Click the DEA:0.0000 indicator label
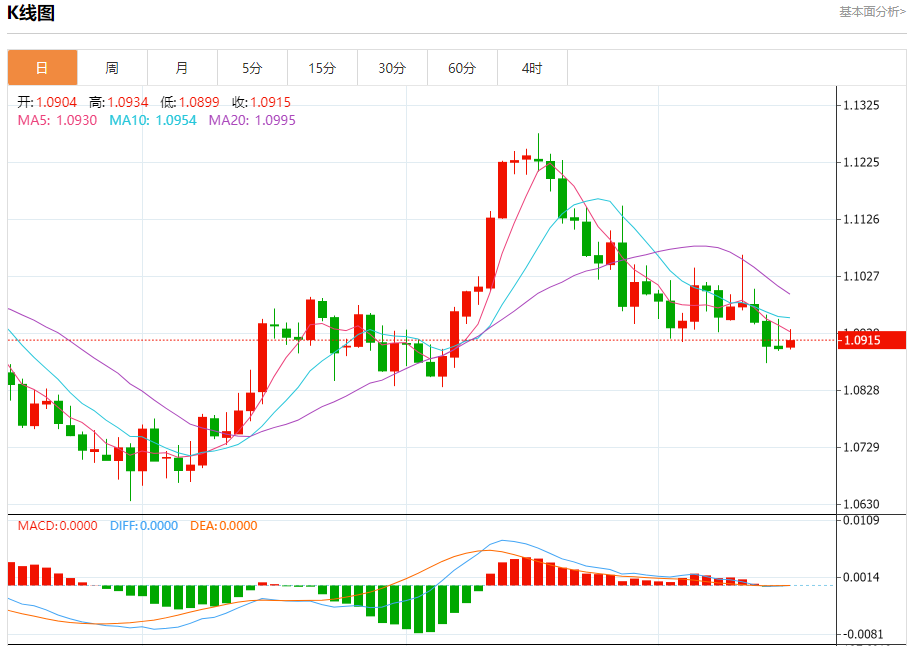Screen dimensions: 913x646 point(224,526)
